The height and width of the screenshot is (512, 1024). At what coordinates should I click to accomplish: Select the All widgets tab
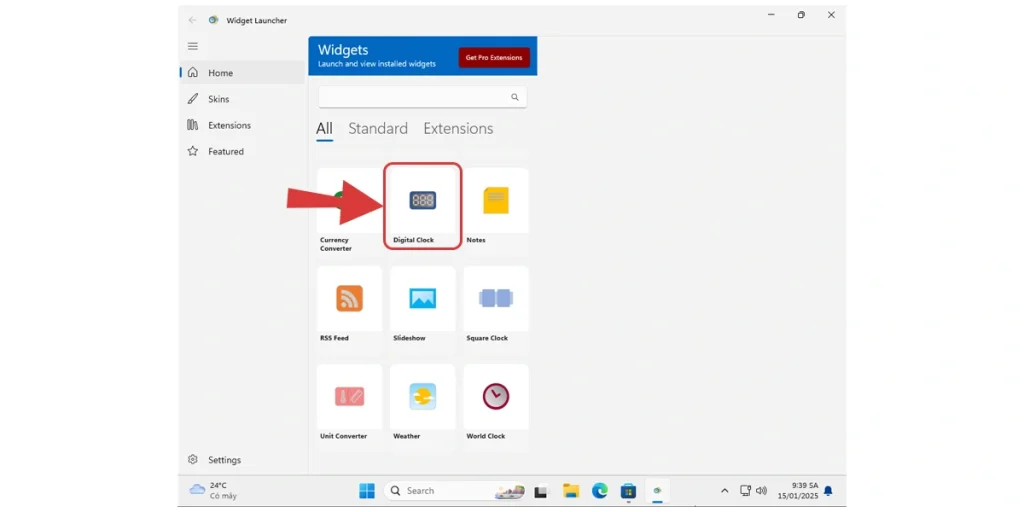(324, 129)
